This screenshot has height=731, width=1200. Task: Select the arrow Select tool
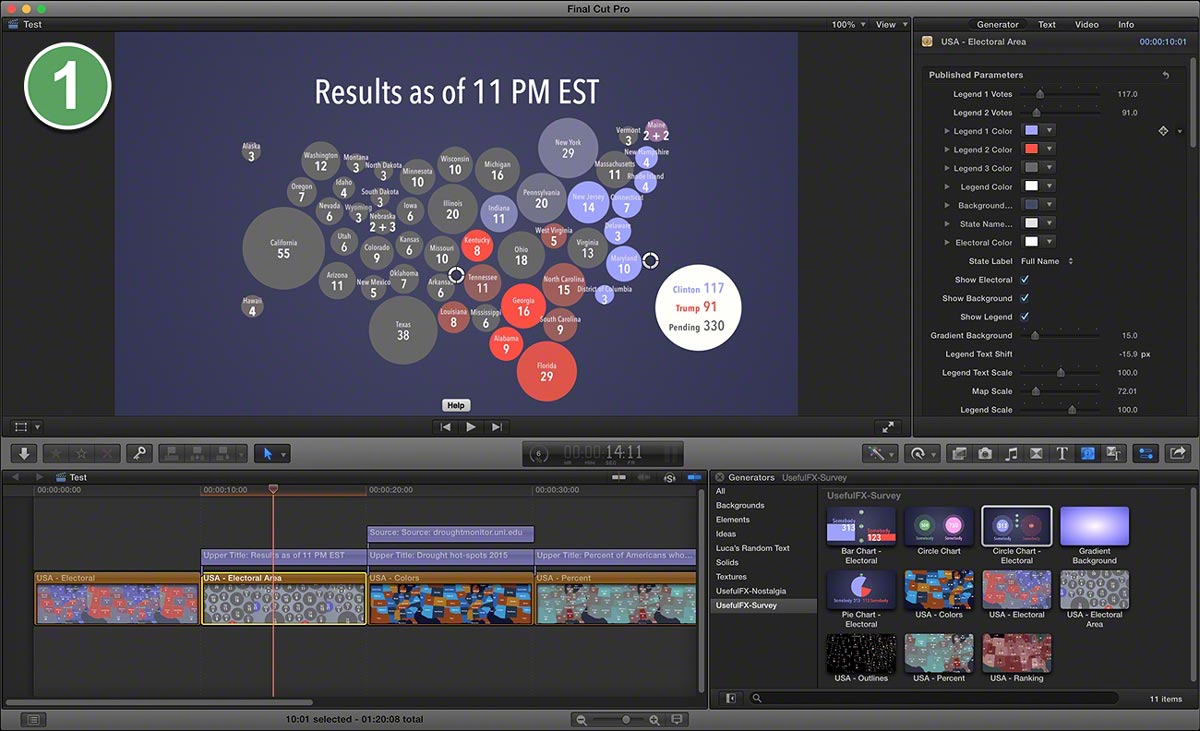click(x=266, y=453)
